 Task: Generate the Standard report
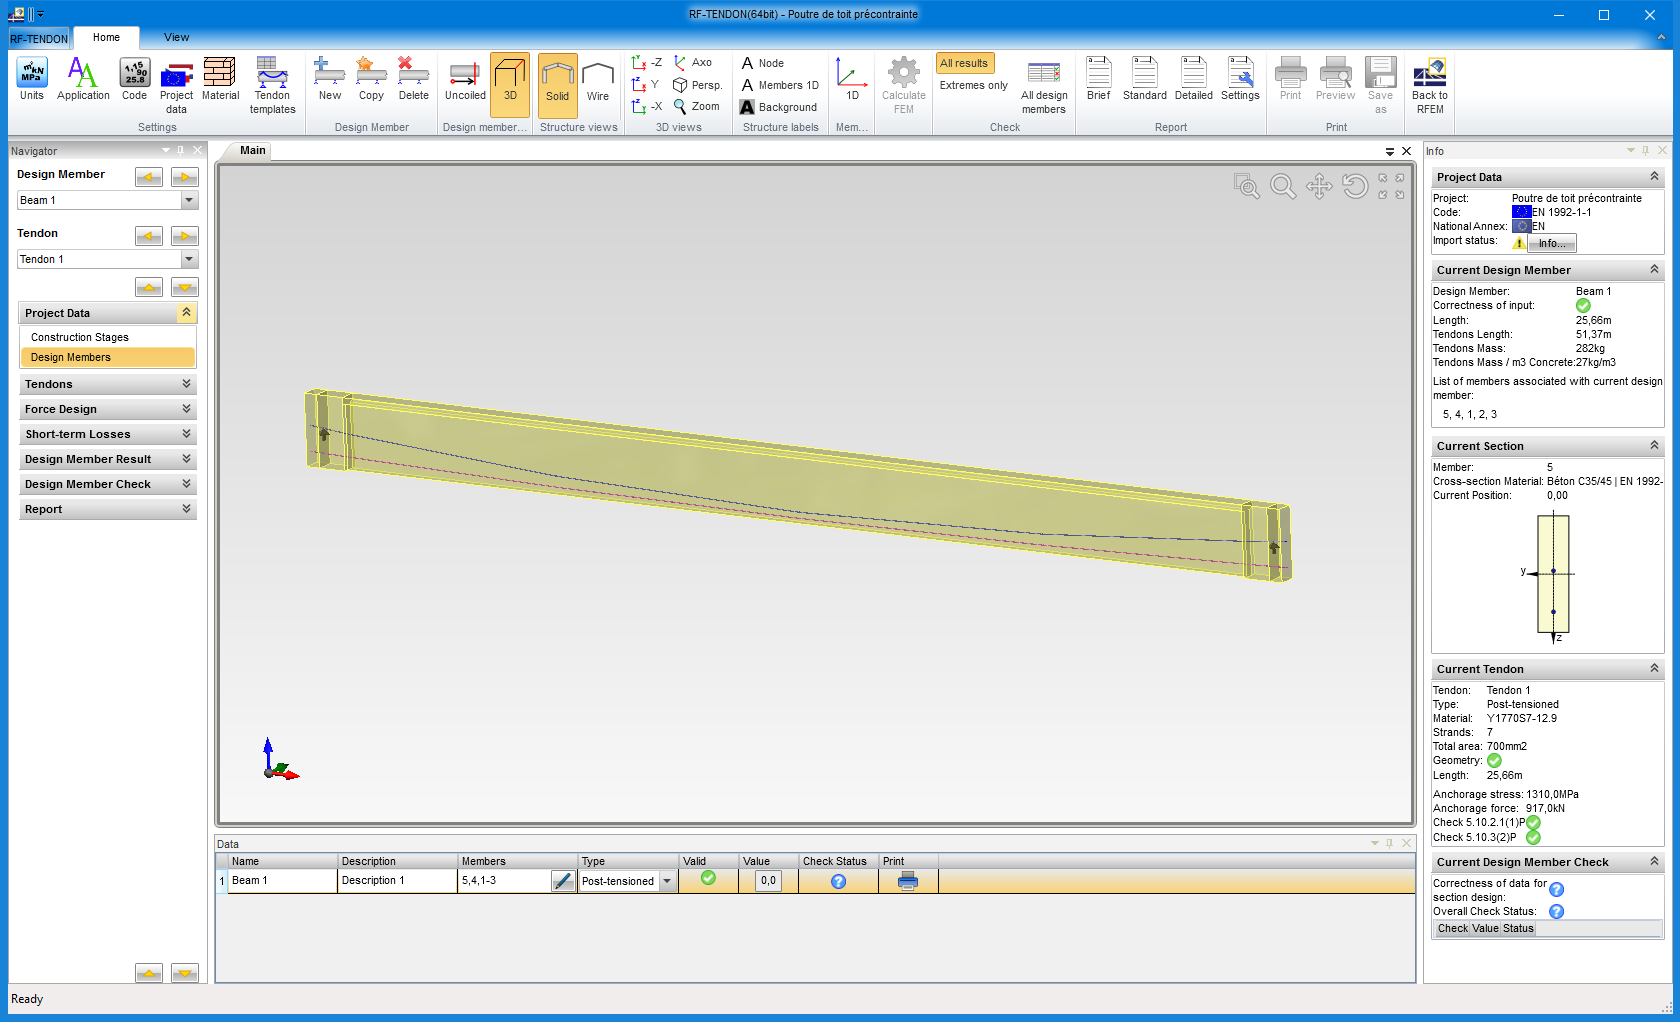click(x=1144, y=79)
